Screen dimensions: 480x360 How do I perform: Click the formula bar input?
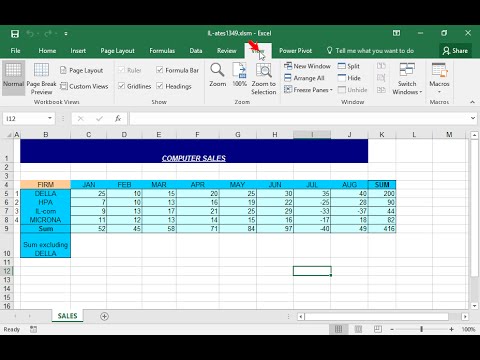click(299, 118)
